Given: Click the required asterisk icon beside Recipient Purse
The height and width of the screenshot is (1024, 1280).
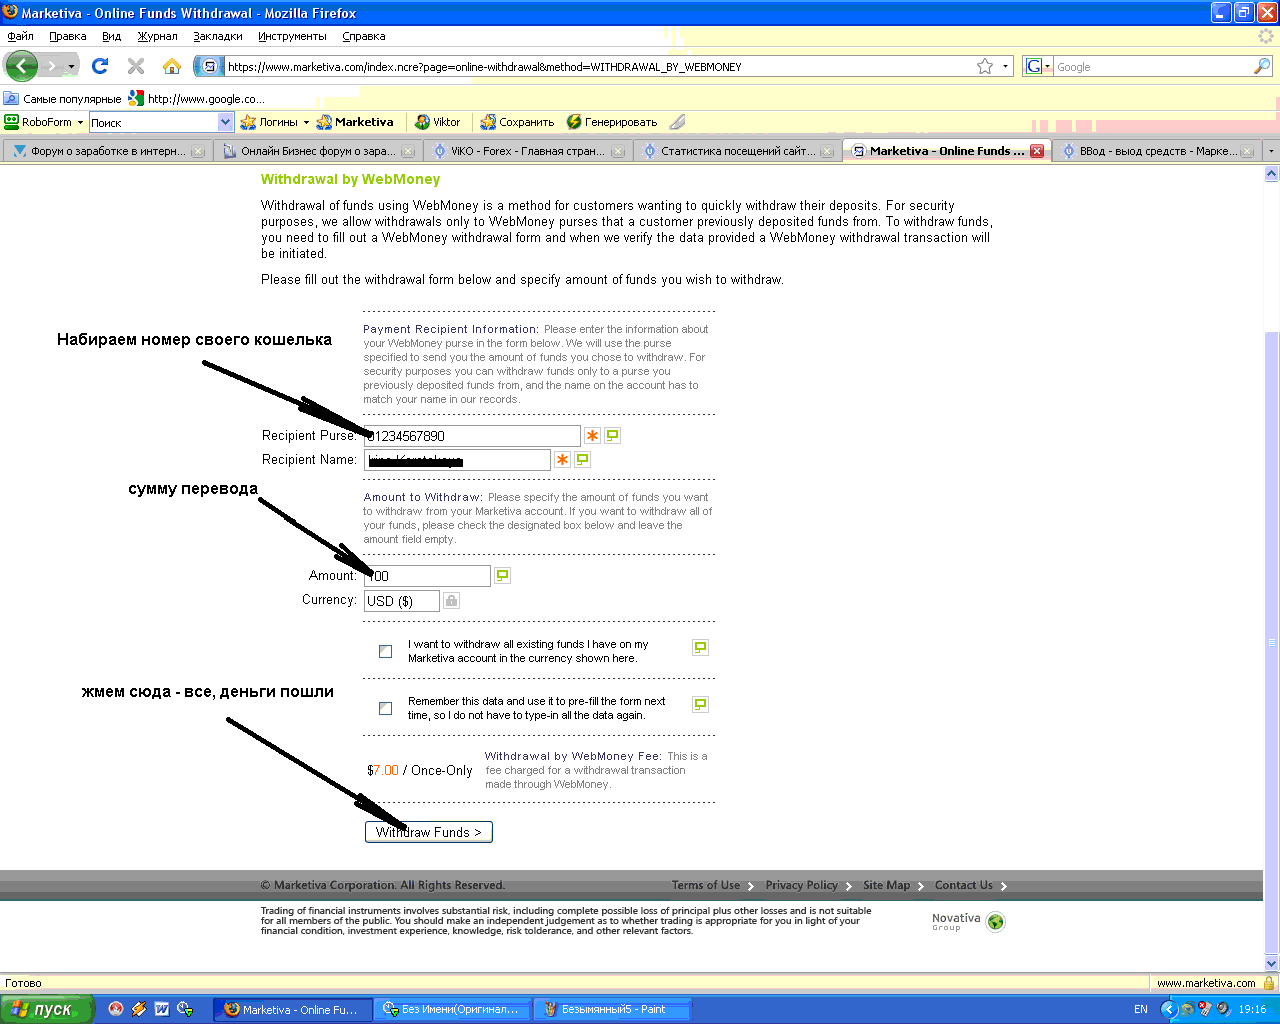Looking at the screenshot, I should pyautogui.click(x=593, y=436).
